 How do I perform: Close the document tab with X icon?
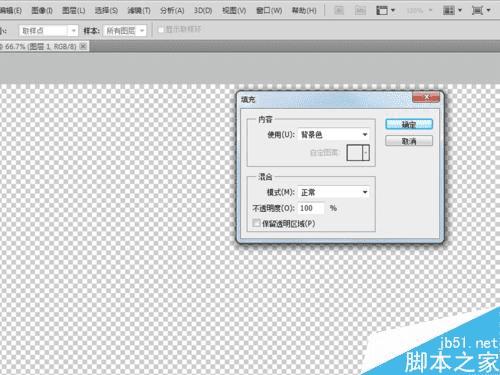83,46
